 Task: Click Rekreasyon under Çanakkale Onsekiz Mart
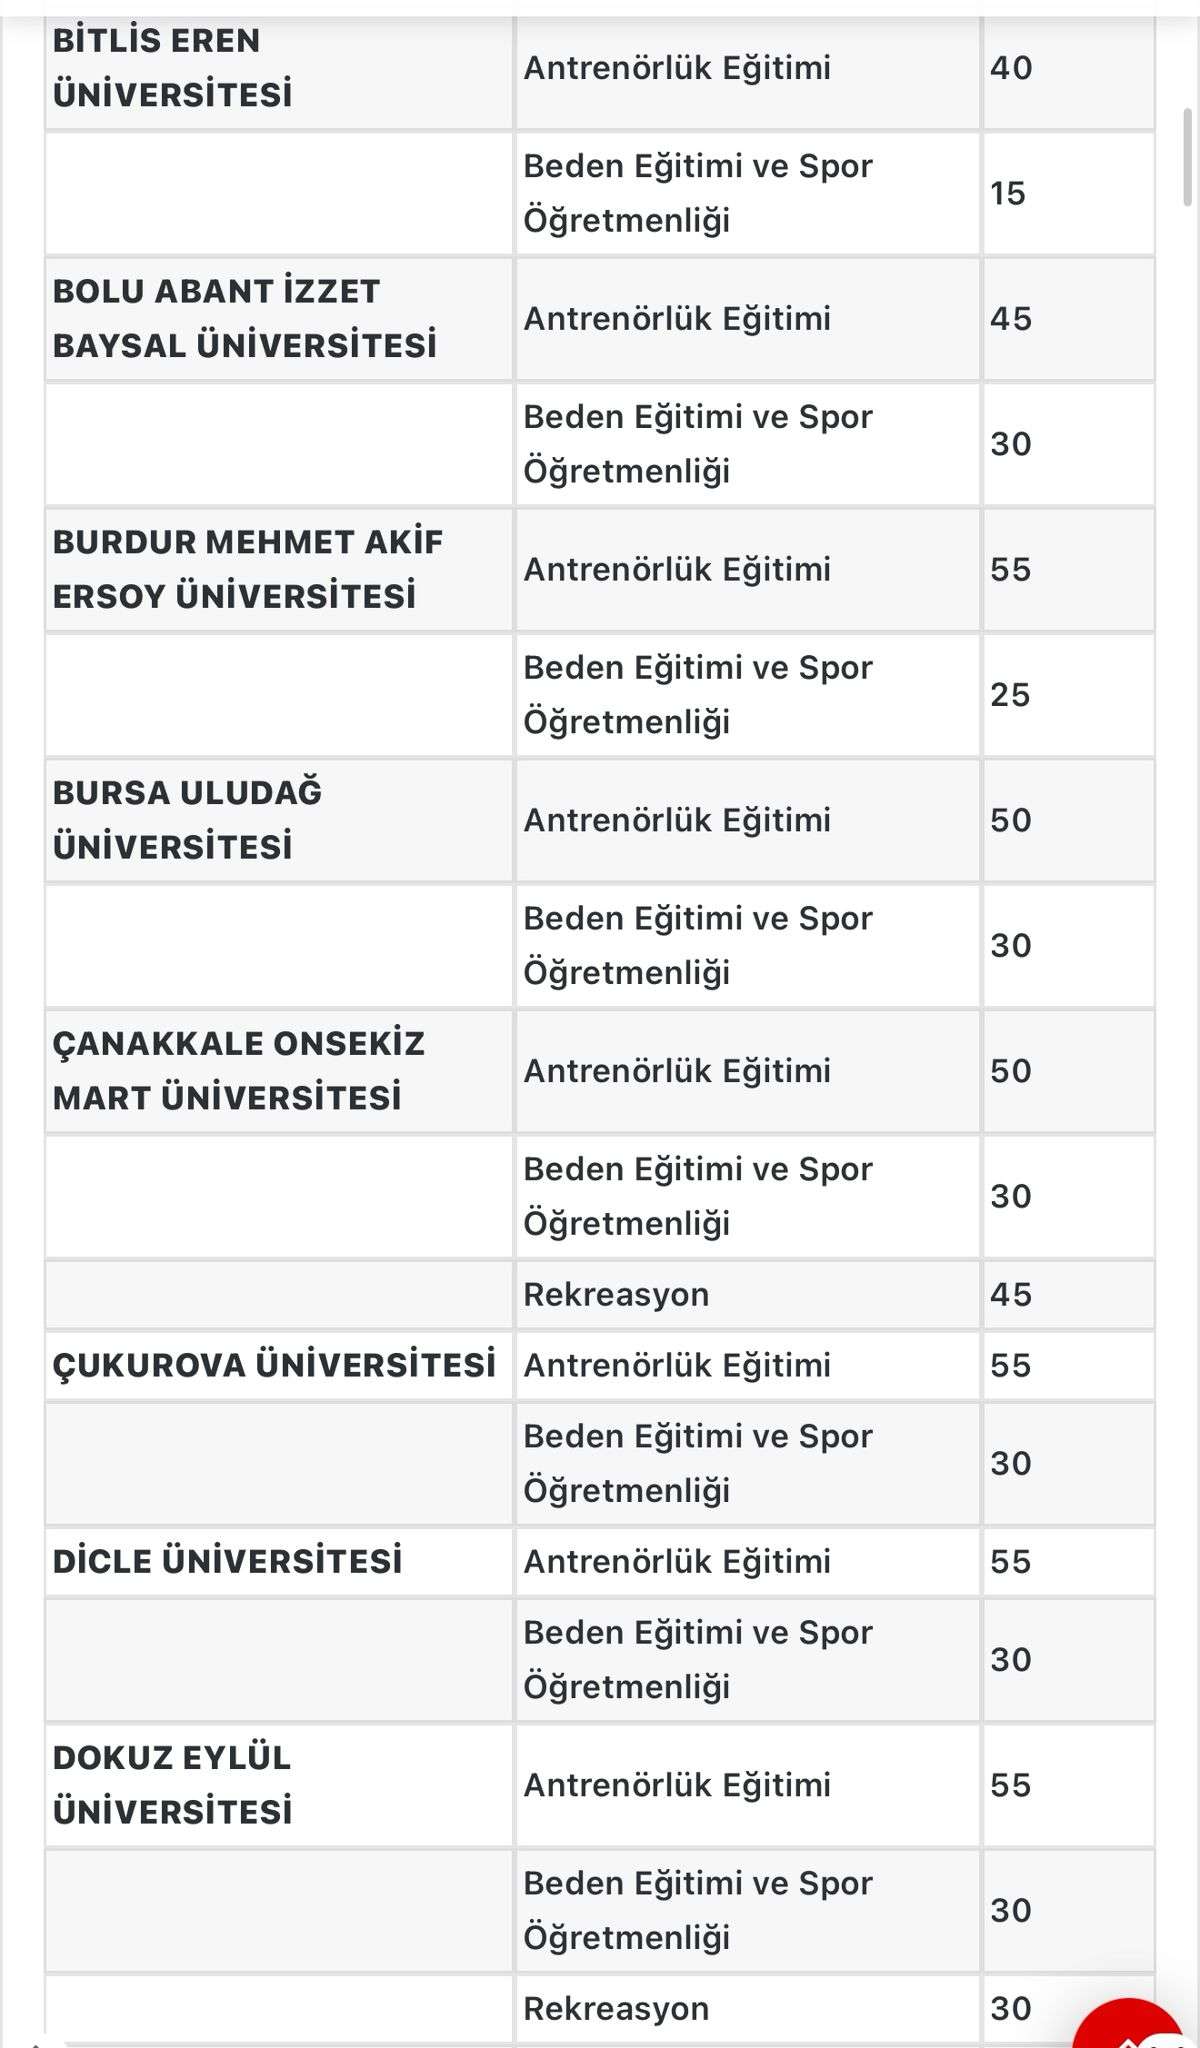click(616, 1295)
